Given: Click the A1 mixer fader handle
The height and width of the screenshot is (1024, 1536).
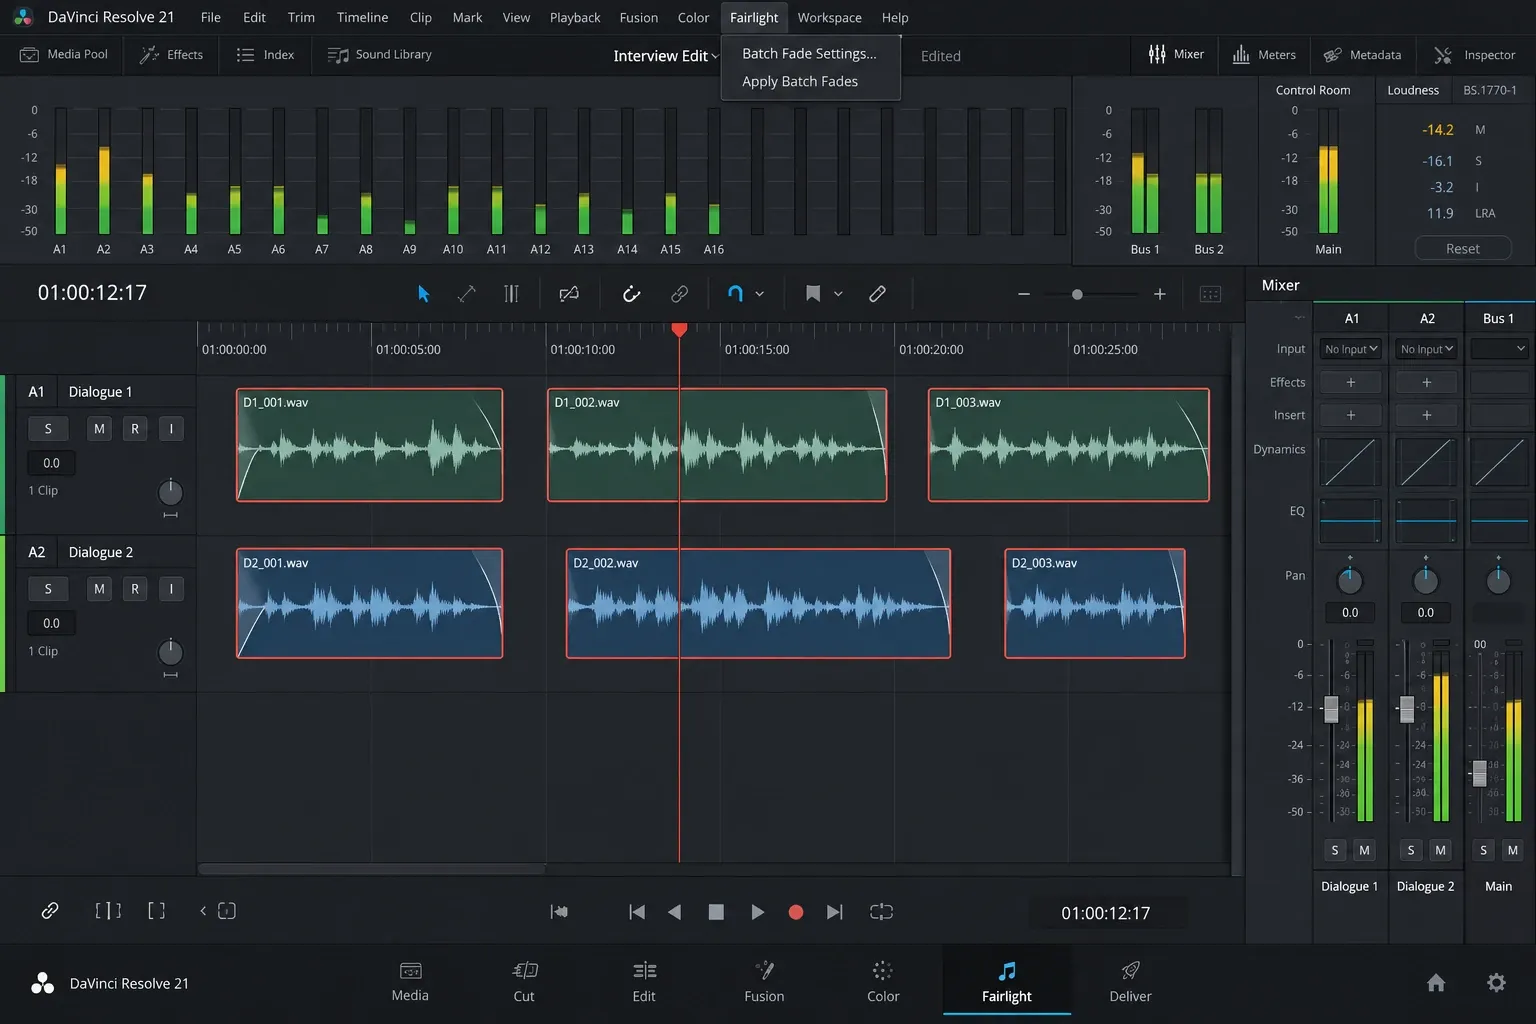Looking at the screenshot, I should coord(1331,709).
